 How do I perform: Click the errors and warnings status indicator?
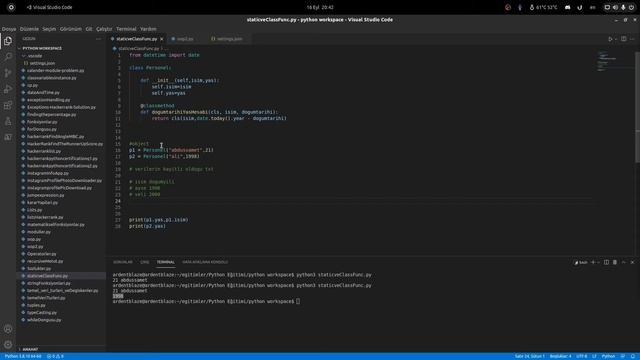click(55, 356)
